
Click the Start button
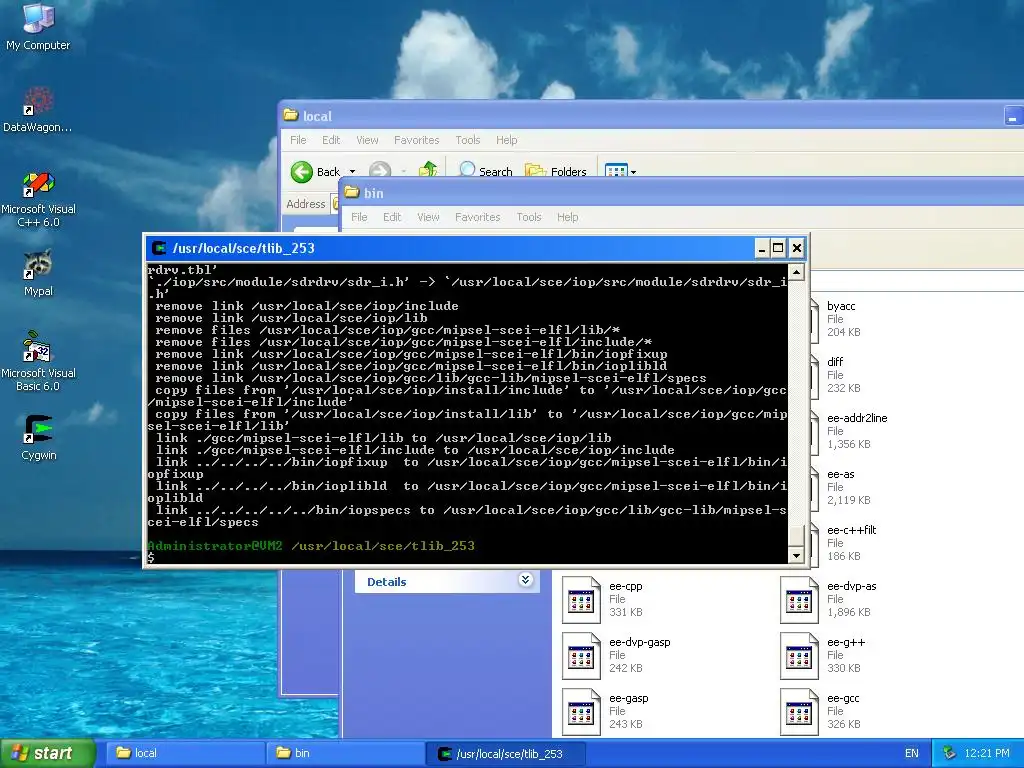point(47,753)
